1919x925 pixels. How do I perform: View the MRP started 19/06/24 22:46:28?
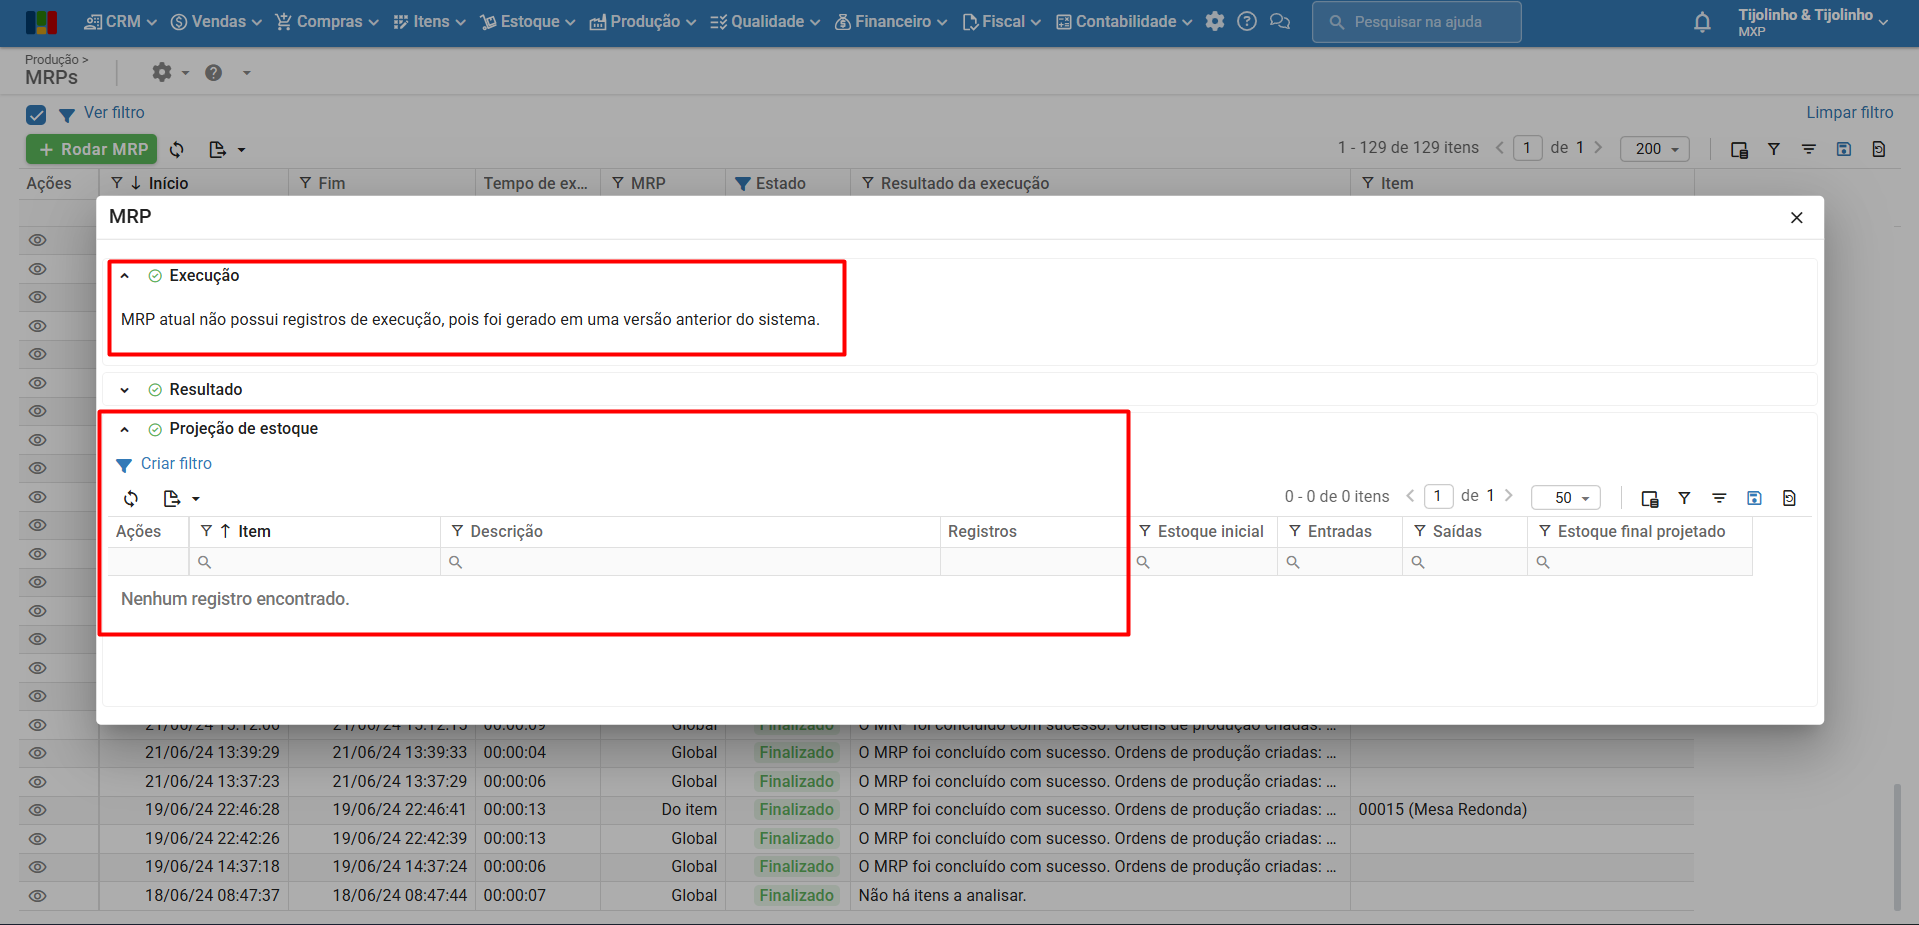point(38,810)
